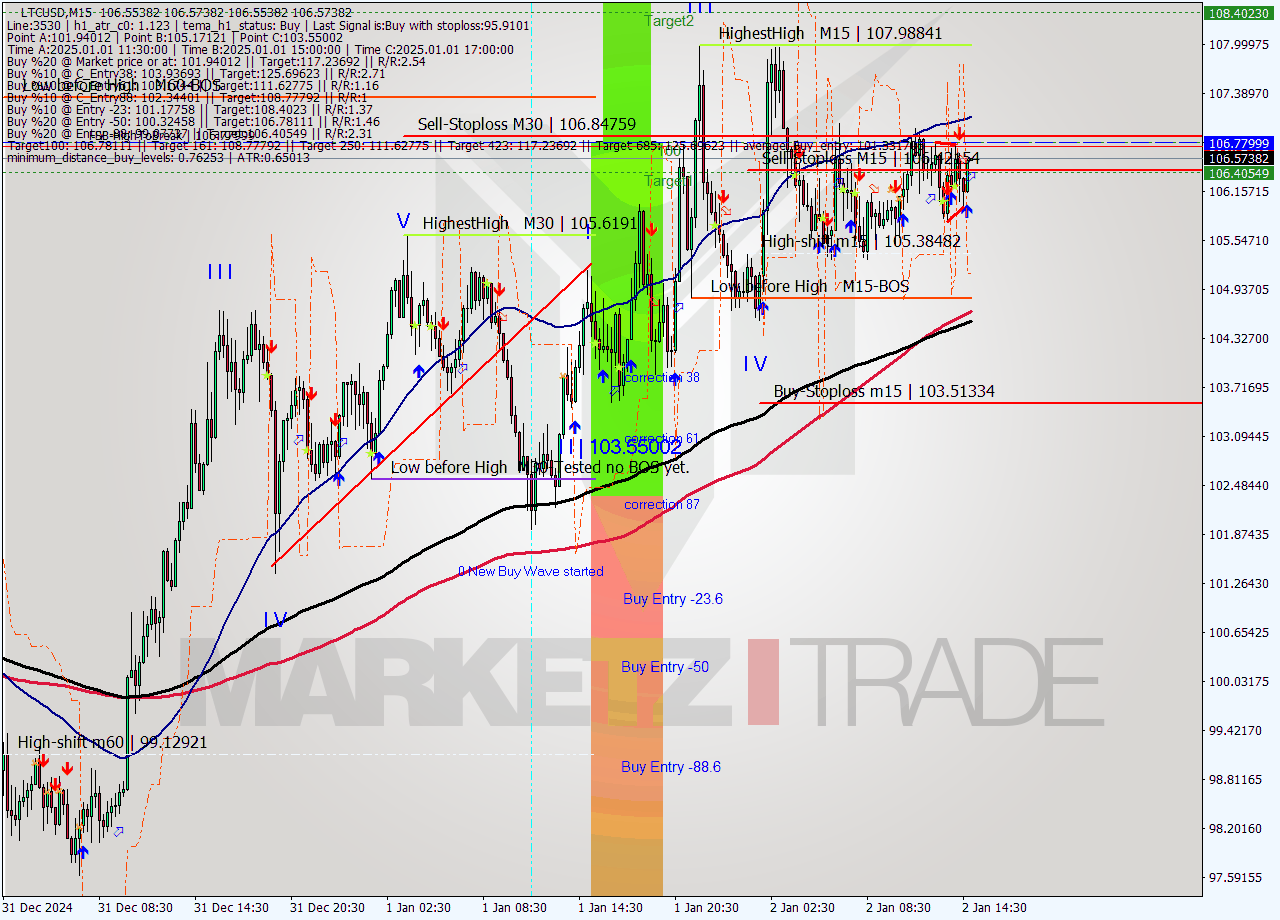Select the 'HighestHigh M30 | 105.6191' label

click(x=529, y=223)
